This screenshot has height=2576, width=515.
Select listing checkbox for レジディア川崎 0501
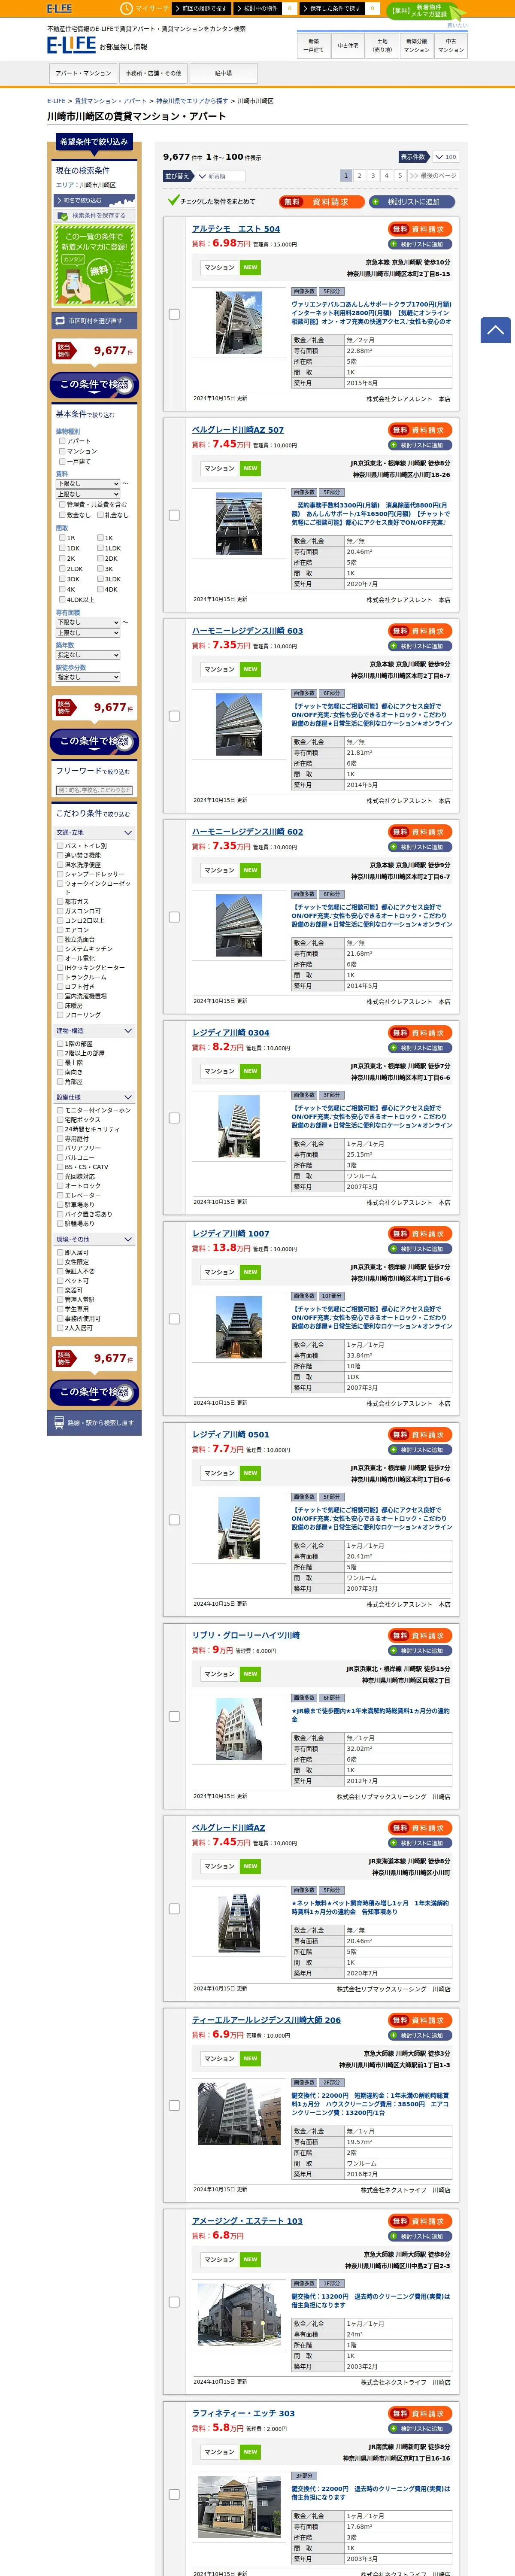(174, 1520)
